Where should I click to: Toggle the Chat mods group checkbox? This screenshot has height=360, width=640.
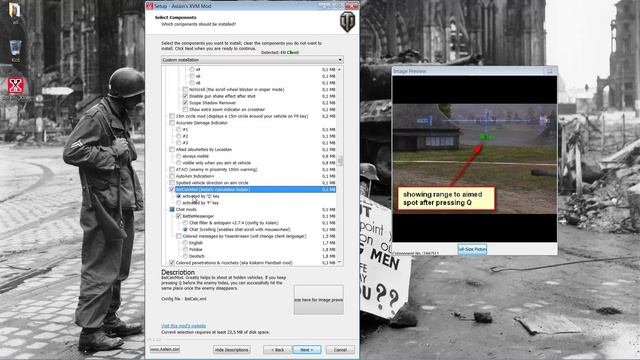pos(172,209)
